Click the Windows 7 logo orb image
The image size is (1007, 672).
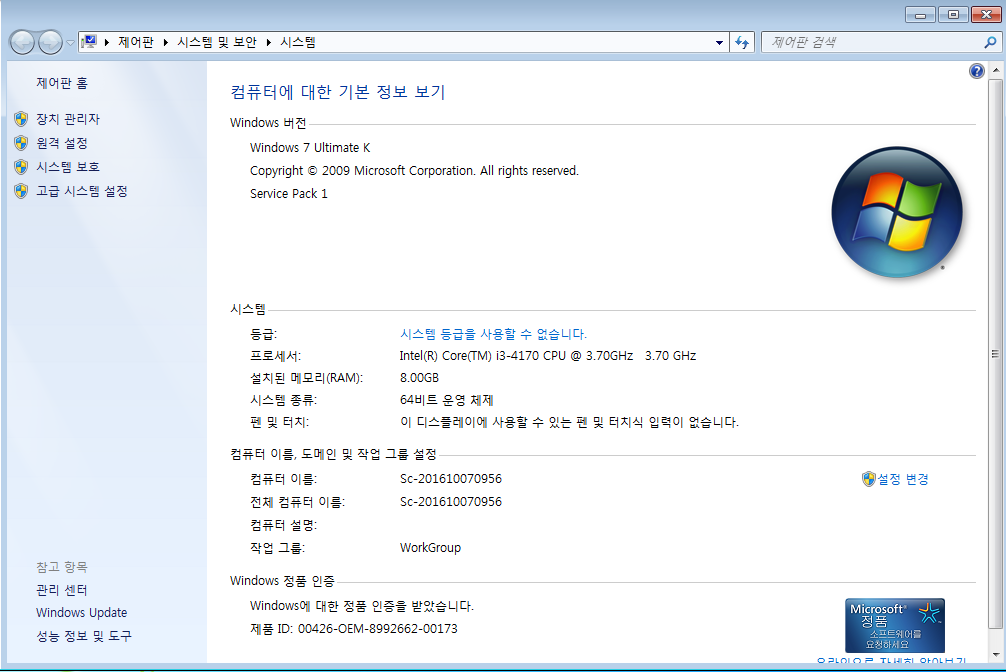coord(897,213)
